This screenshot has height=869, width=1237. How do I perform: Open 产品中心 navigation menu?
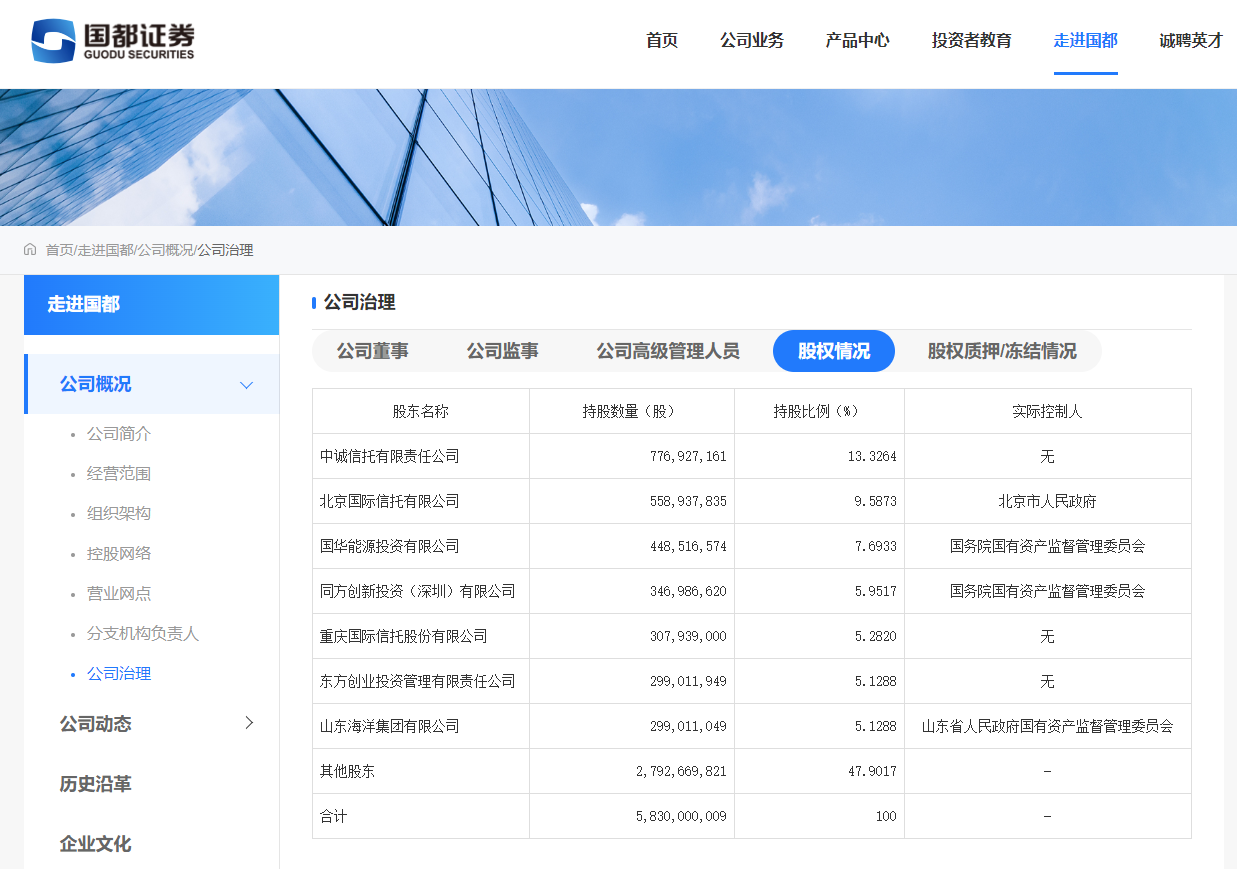857,41
